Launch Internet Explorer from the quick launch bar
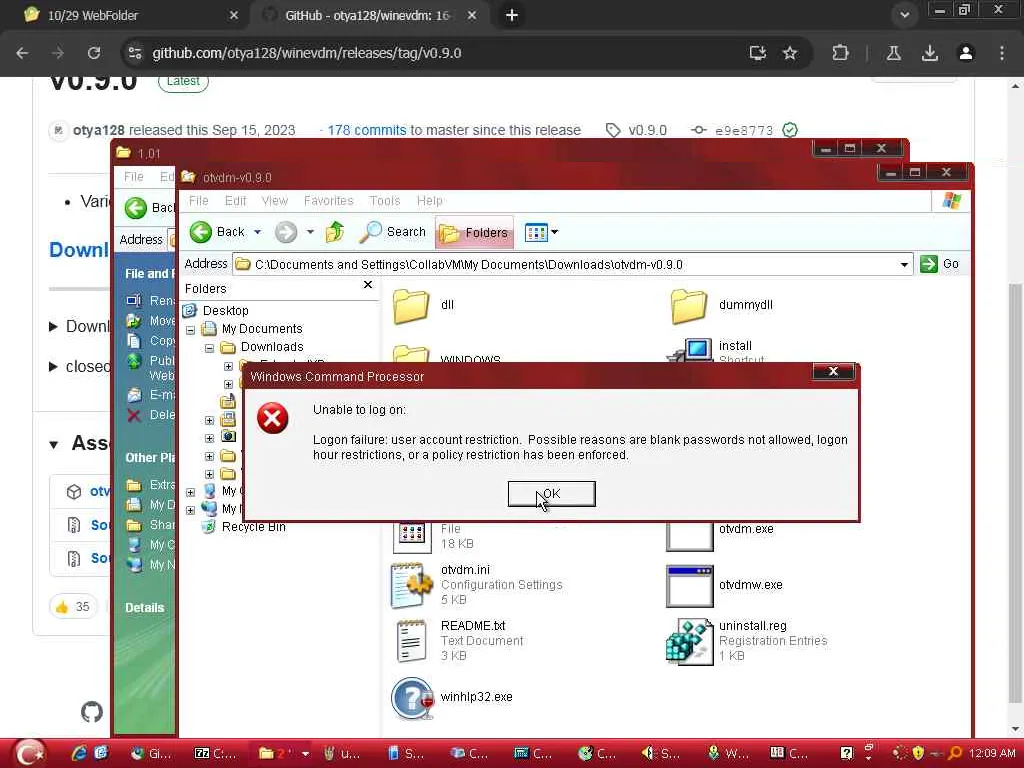This screenshot has width=1024, height=768. coord(78,753)
